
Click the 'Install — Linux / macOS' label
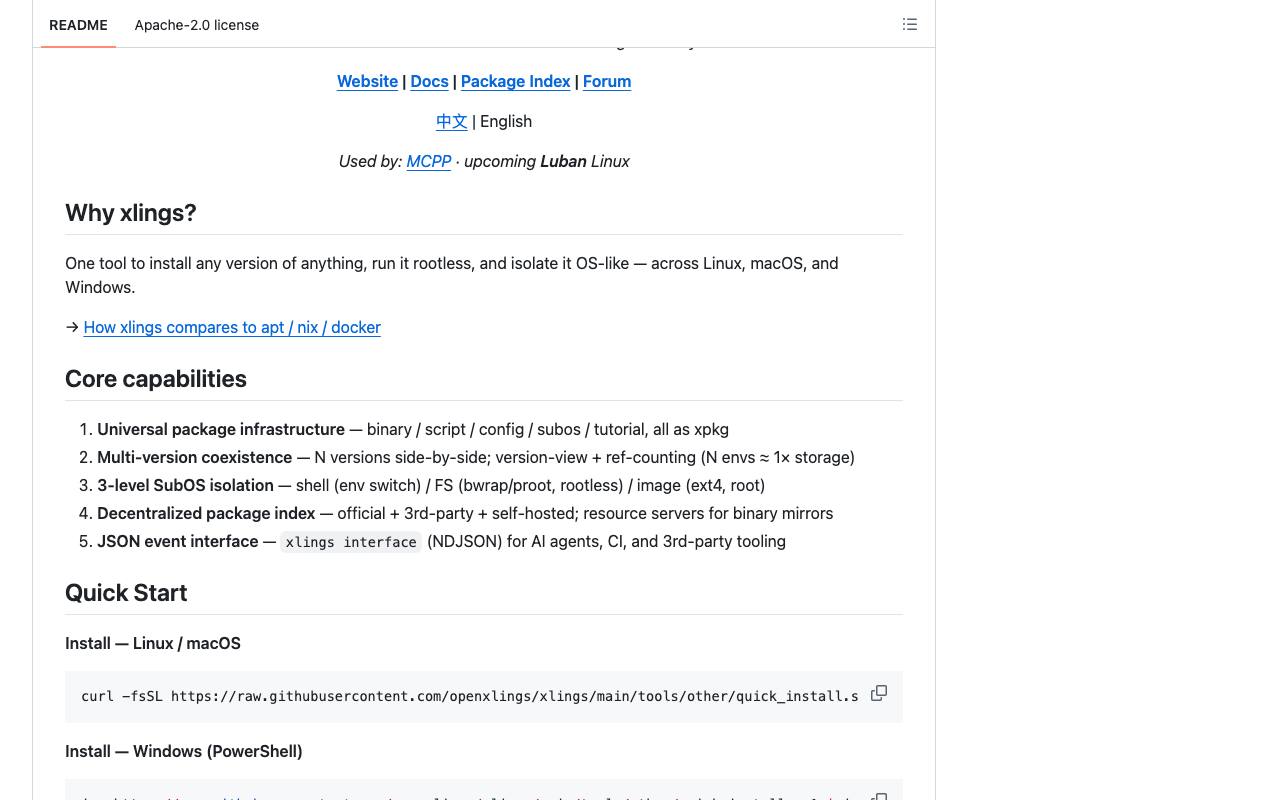click(153, 644)
